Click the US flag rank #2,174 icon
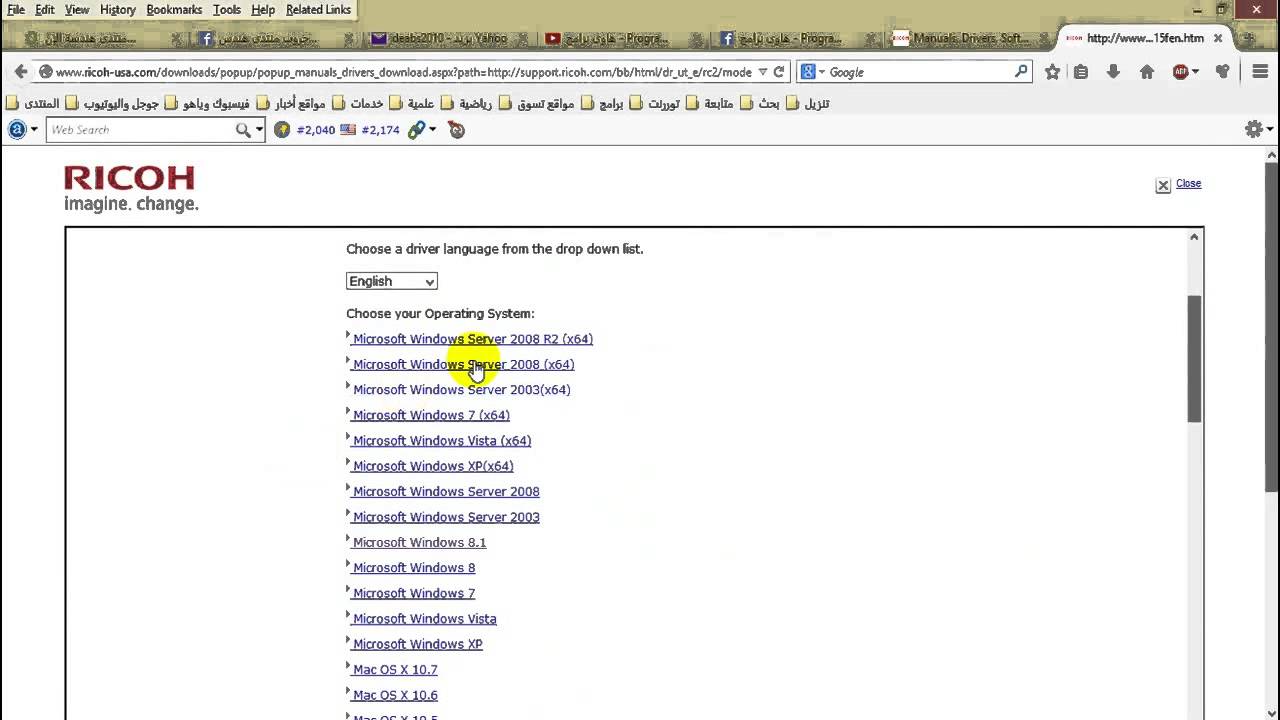Image resolution: width=1280 pixels, height=720 pixels. tap(348, 130)
